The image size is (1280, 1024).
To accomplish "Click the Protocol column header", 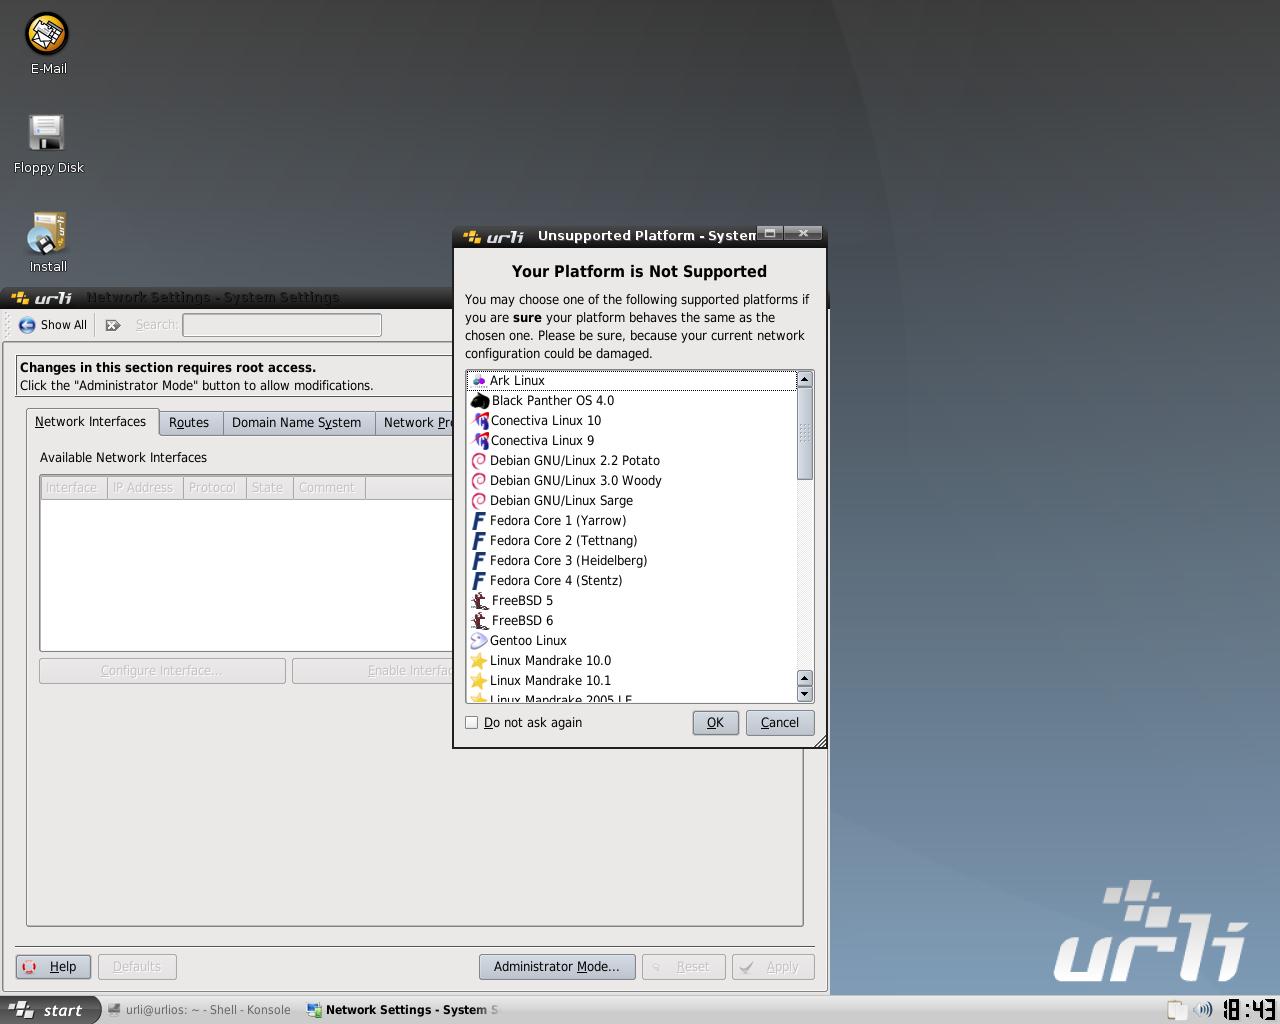I will tap(212, 488).
